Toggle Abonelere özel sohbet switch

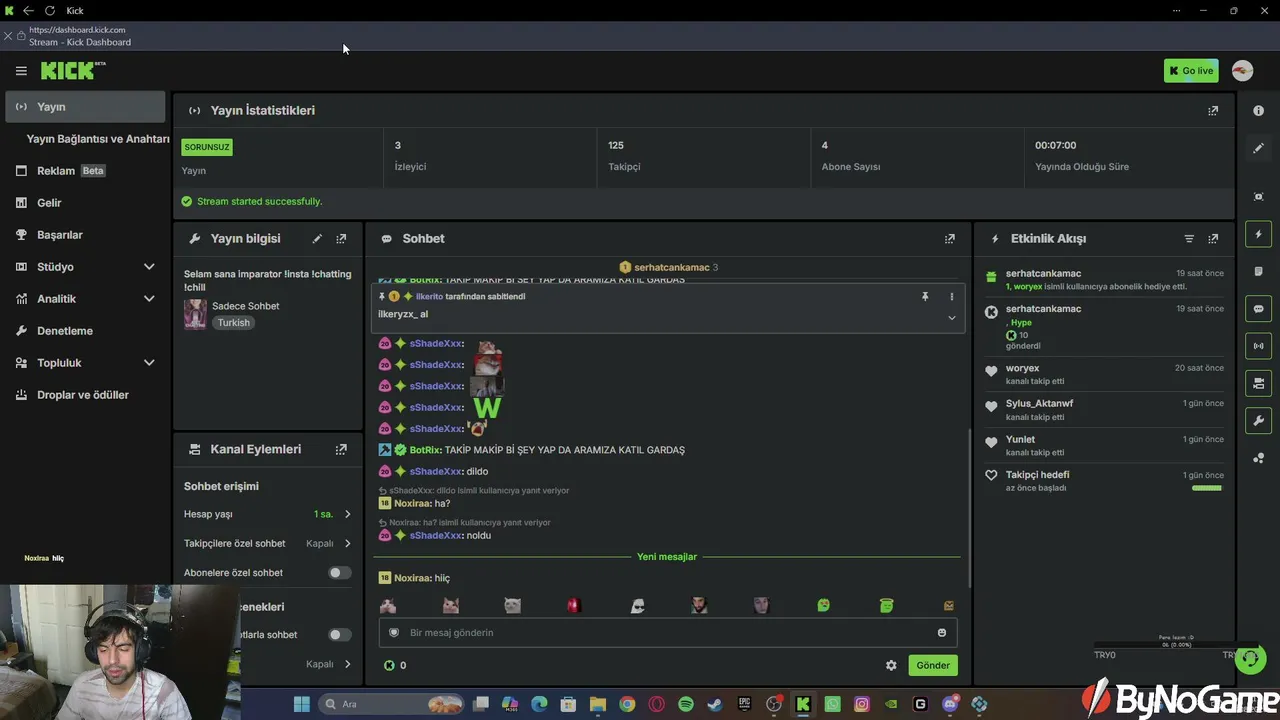tap(340, 573)
